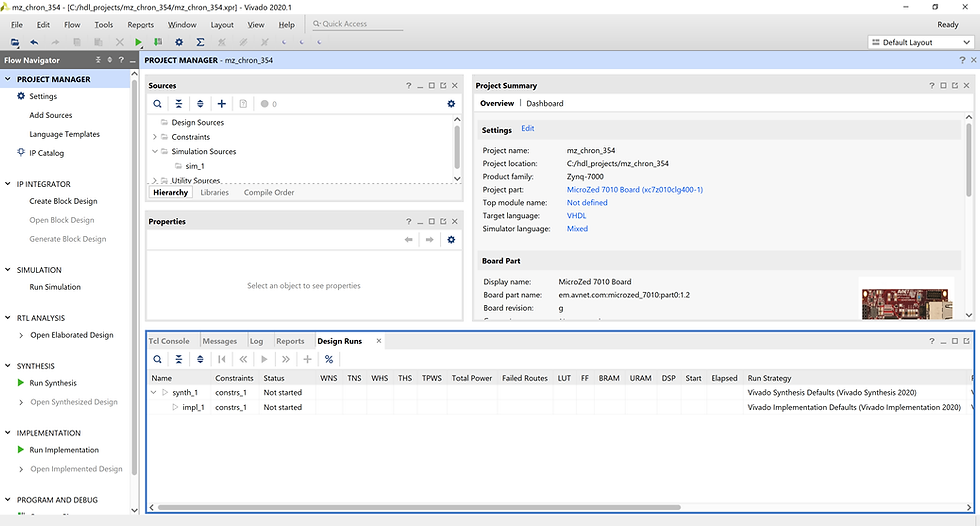
Task: Collapse the Simulation Sources folder
Action: pos(155,151)
